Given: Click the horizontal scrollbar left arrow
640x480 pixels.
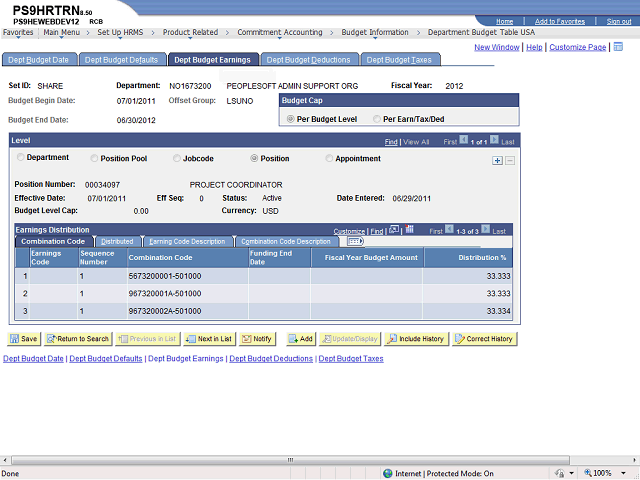Looking at the screenshot, I should [4, 460].
